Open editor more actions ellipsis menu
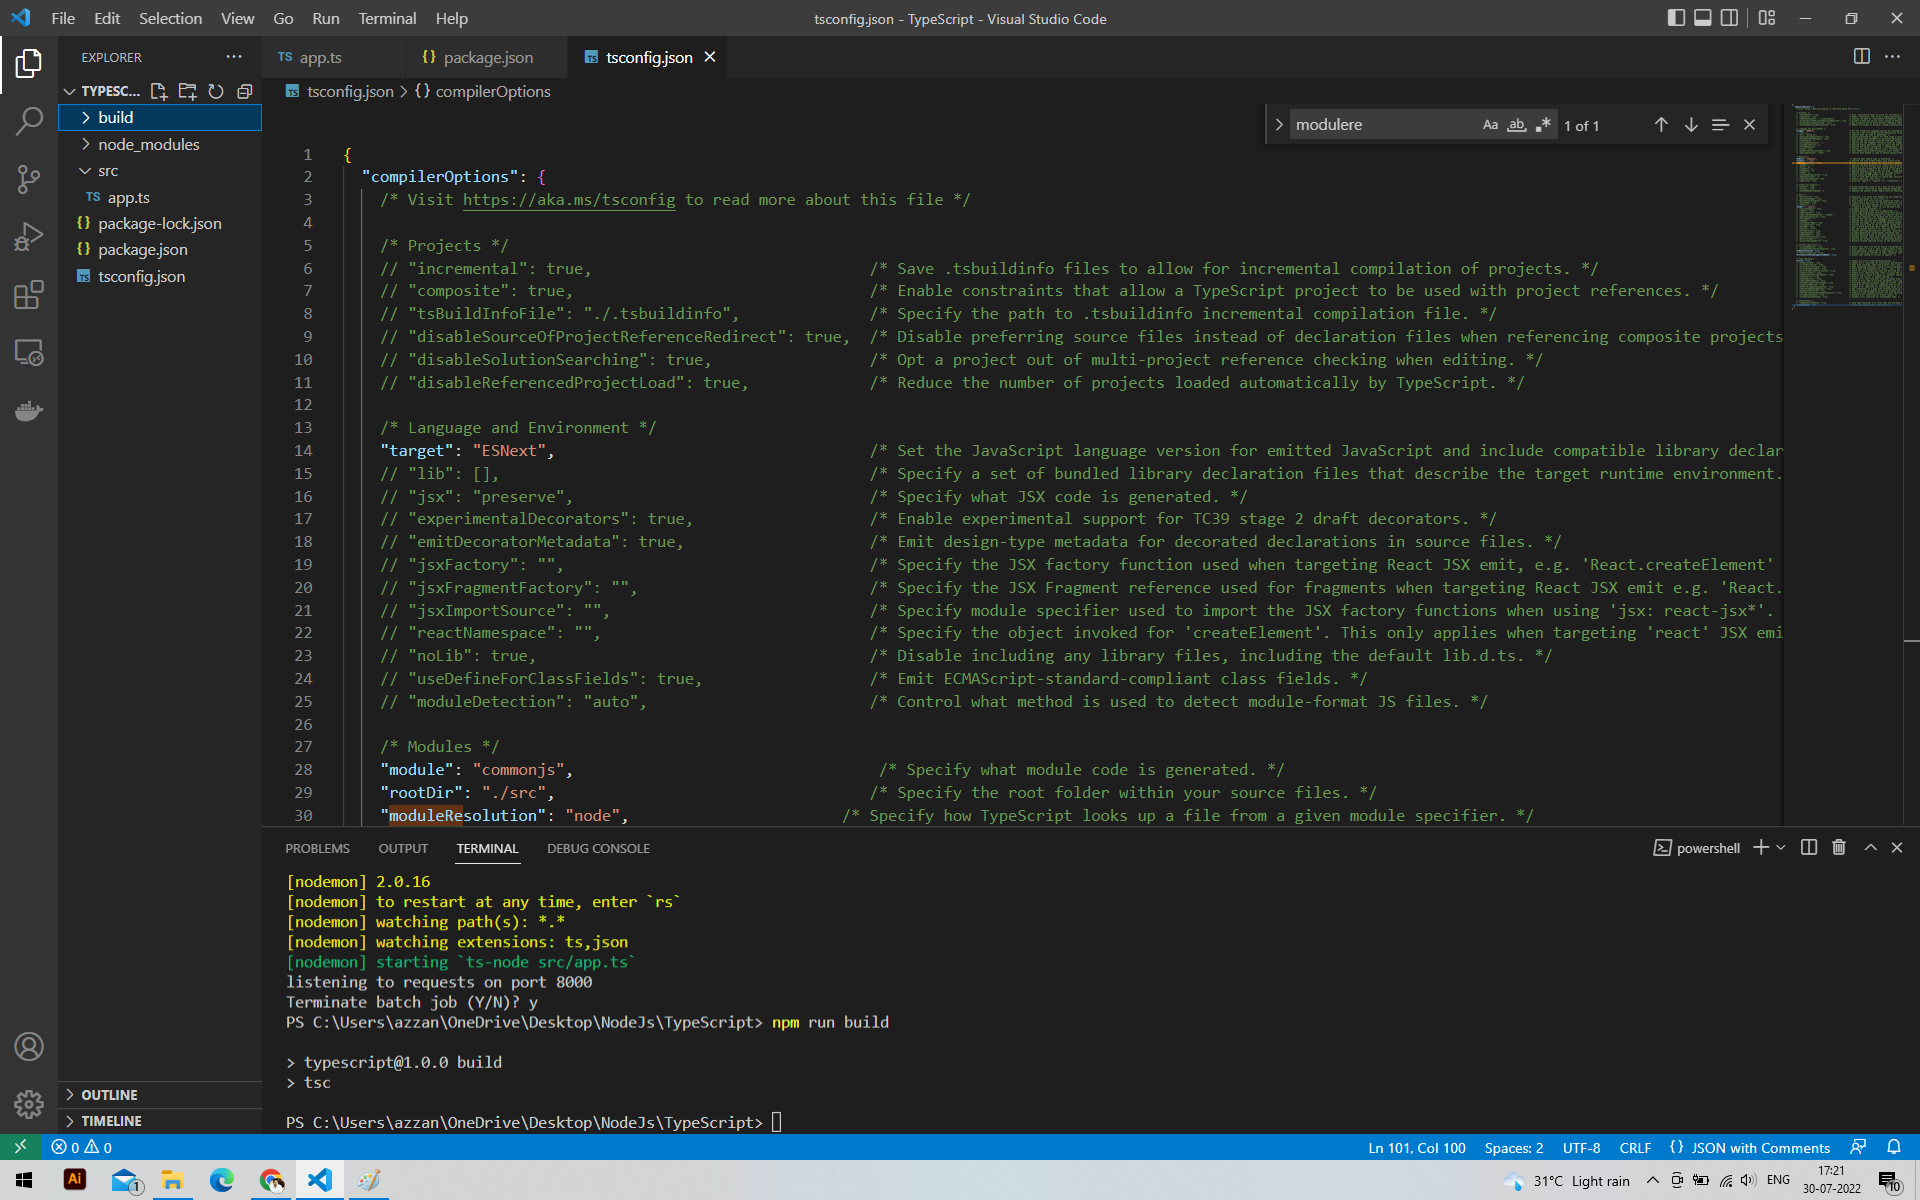This screenshot has width=1920, height=1200. pos(1892,57)
